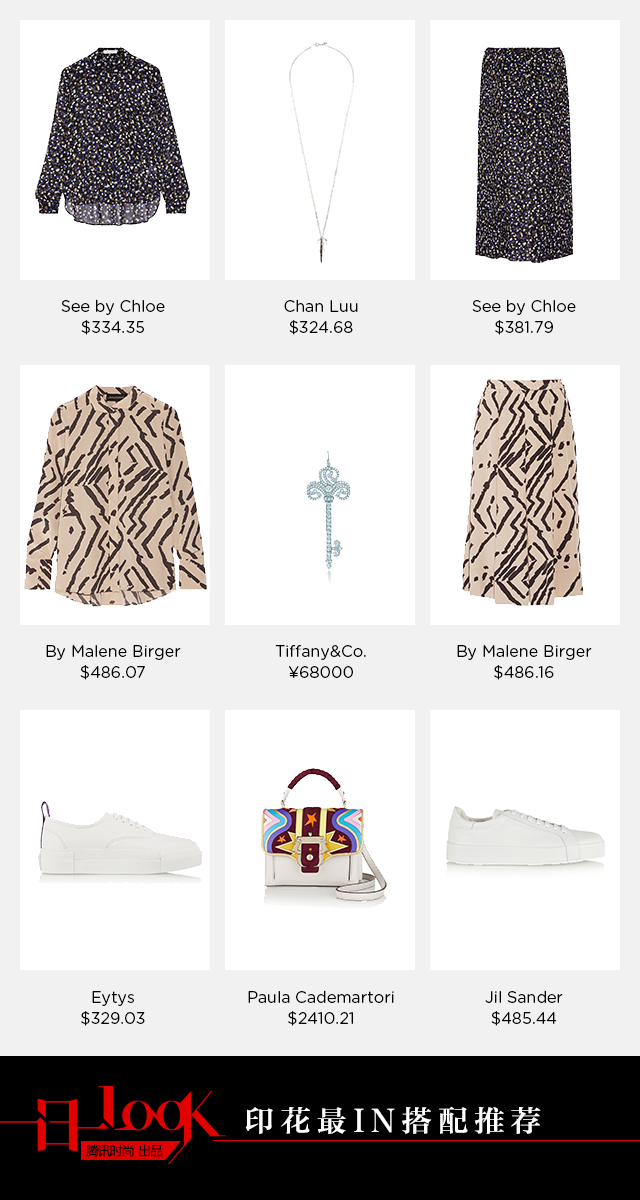Click the $381.79 skirt price

524,327
